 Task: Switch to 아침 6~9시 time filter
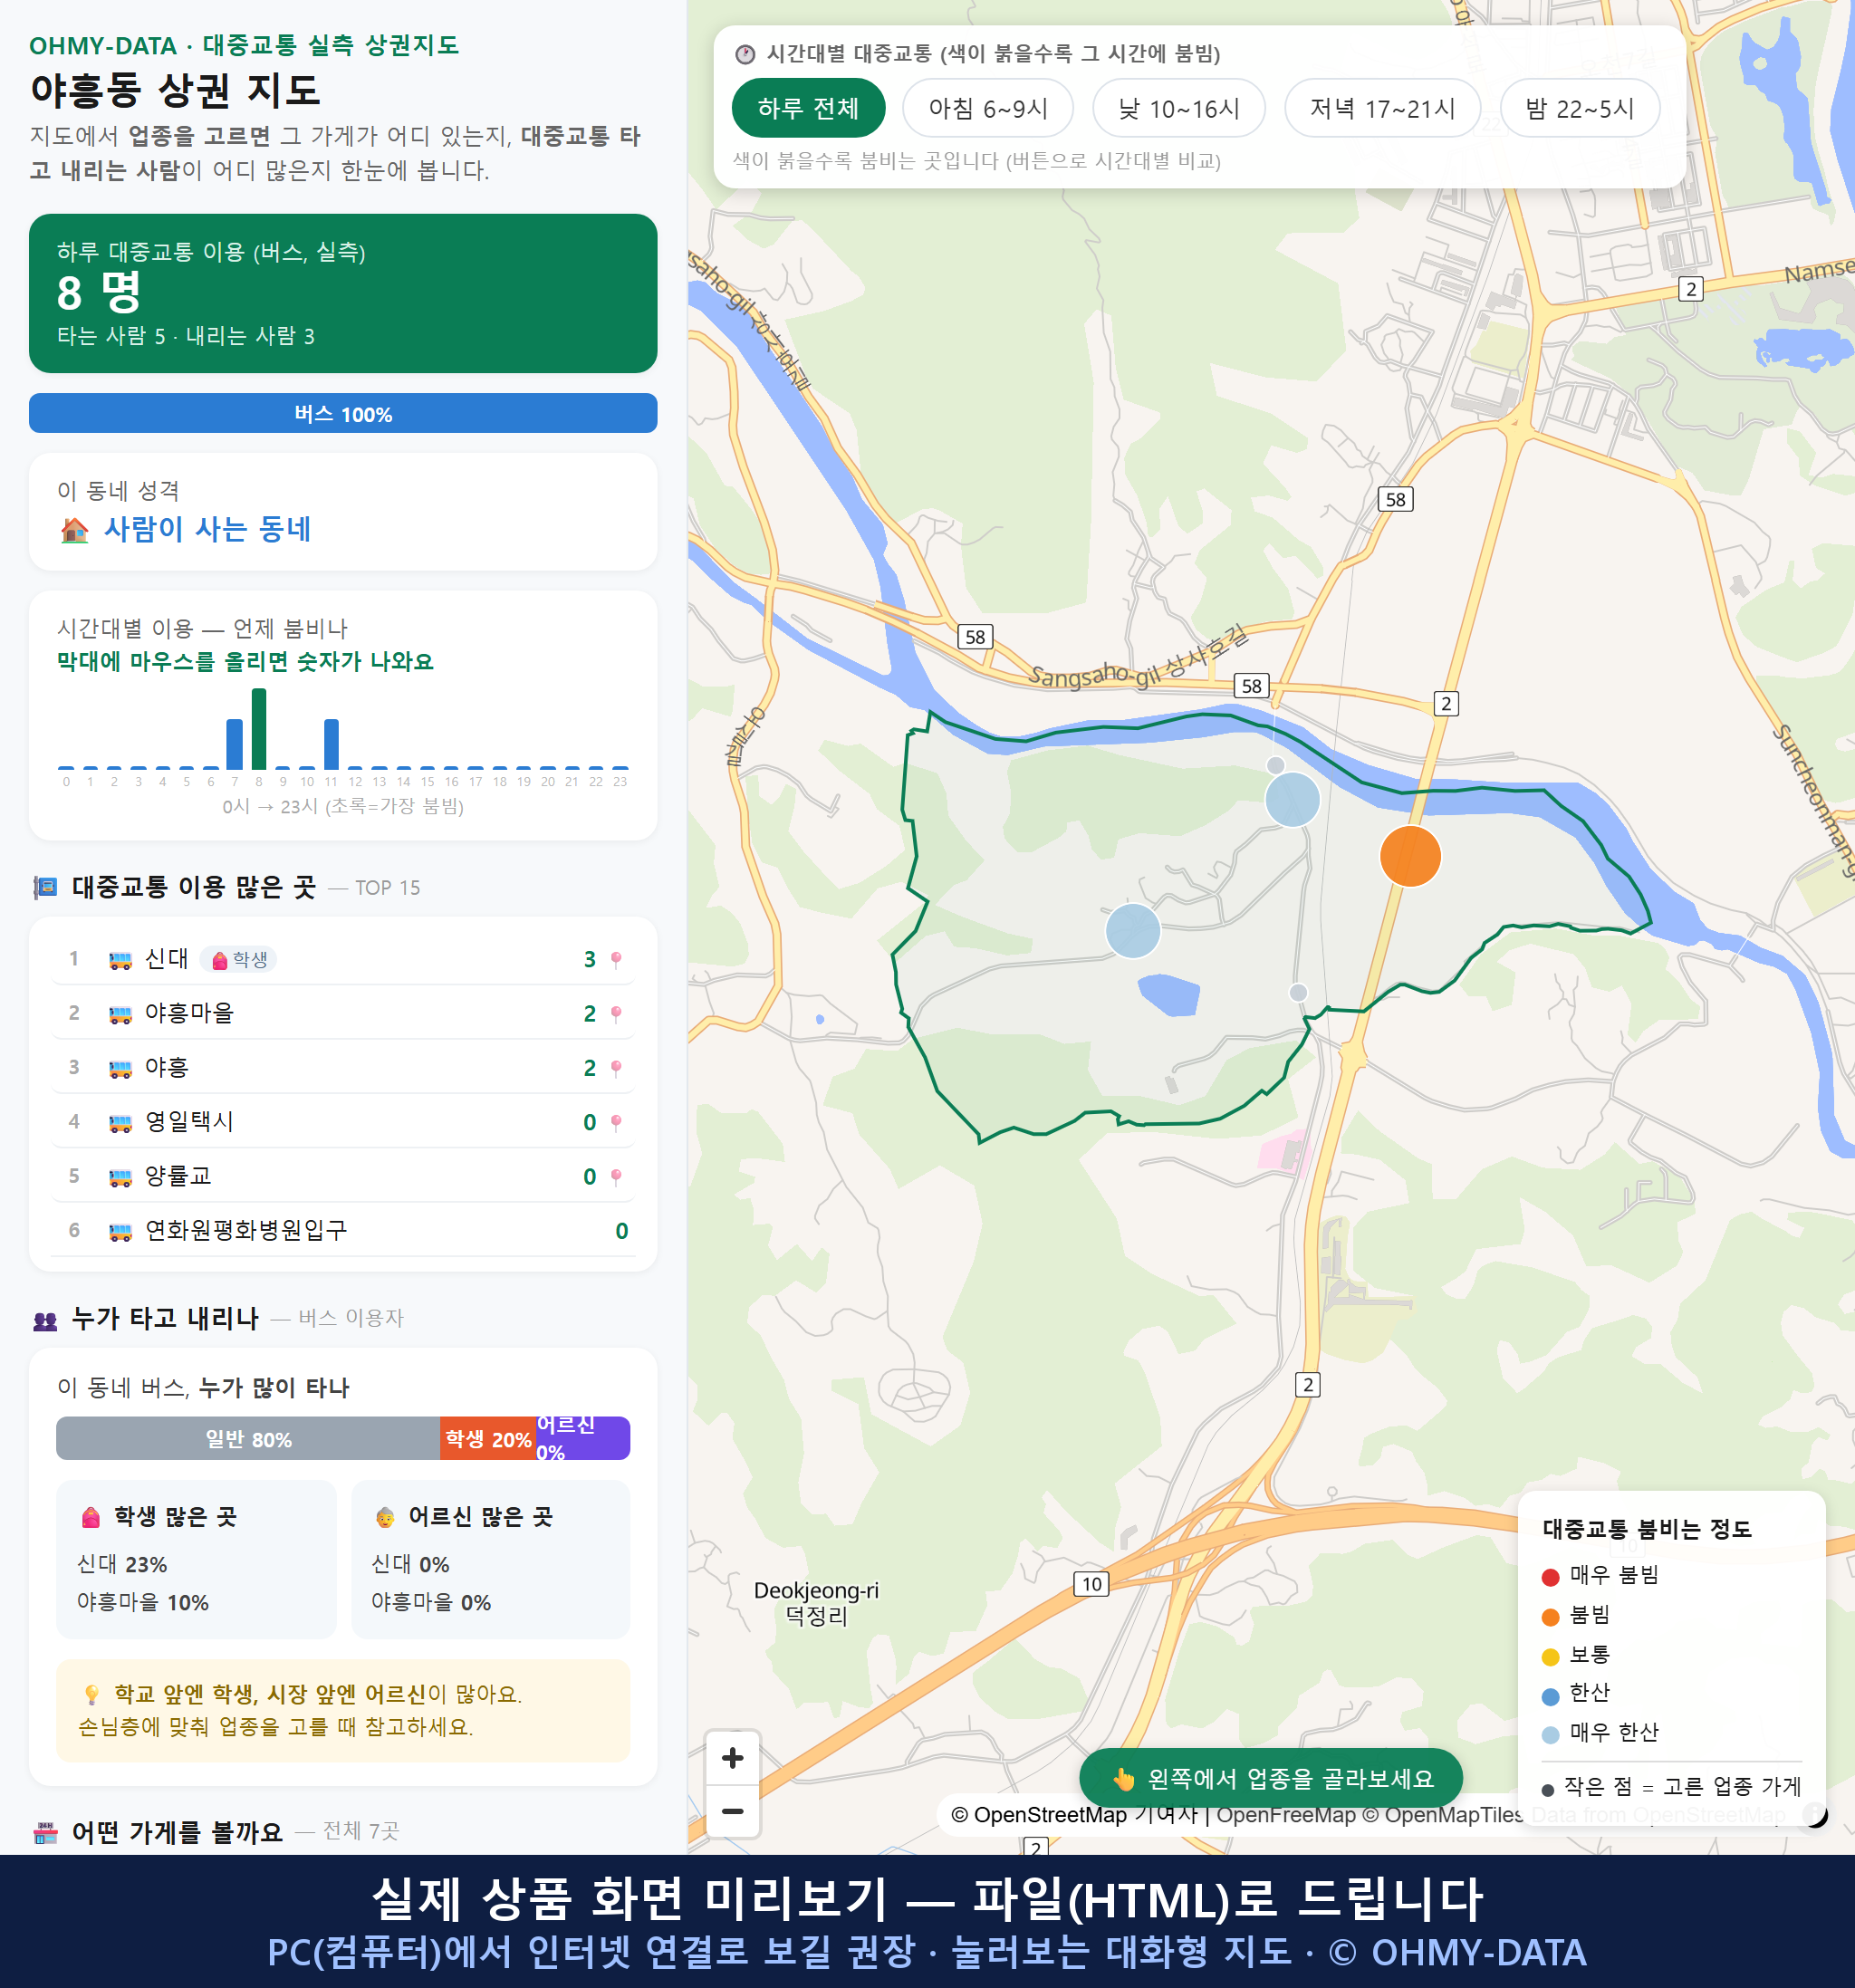988,108
